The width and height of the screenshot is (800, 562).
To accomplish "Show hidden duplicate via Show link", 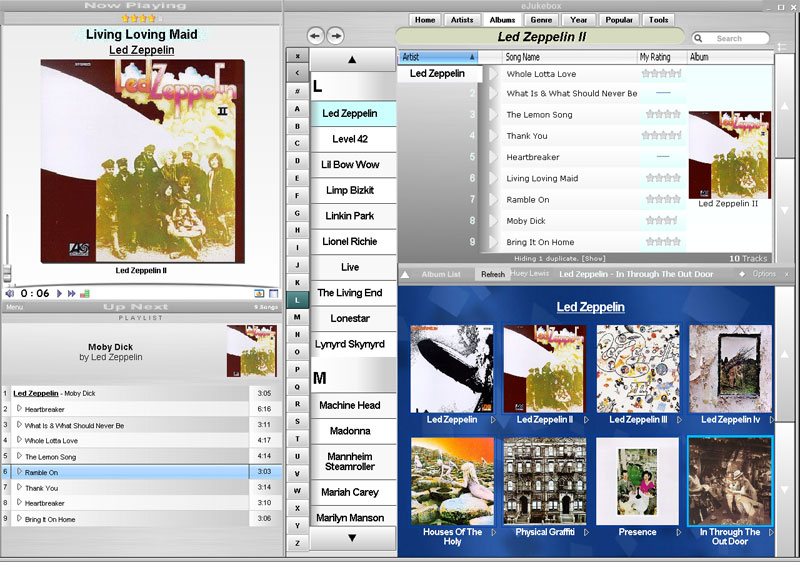I will click(x=594, y=258).
